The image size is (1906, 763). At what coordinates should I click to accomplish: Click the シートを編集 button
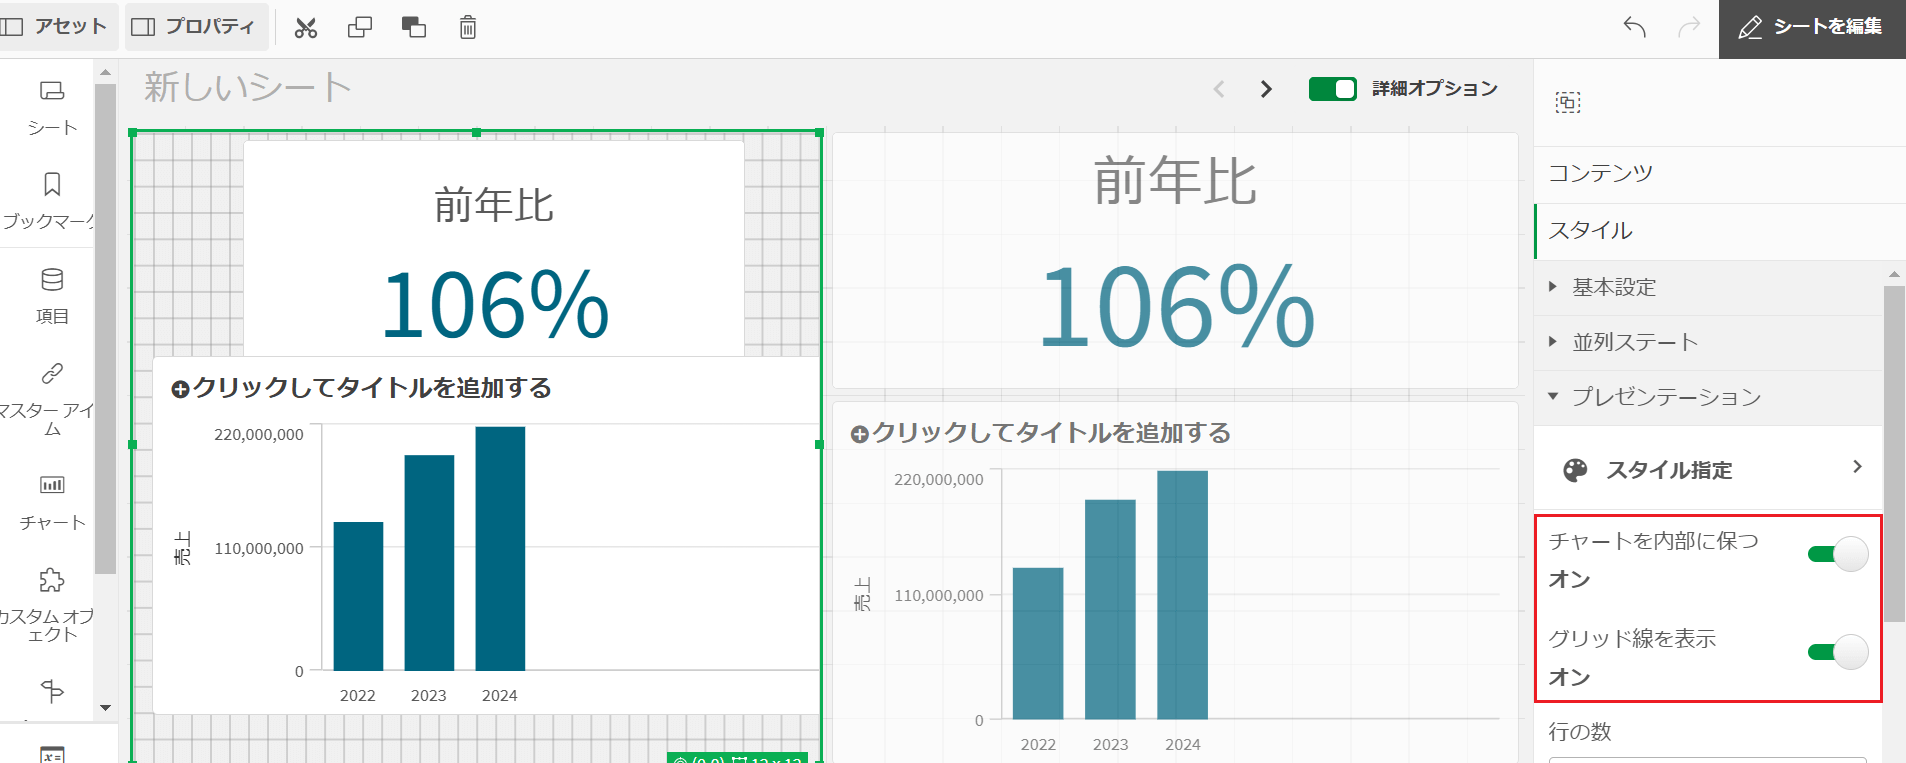[x=1812, y=28]
